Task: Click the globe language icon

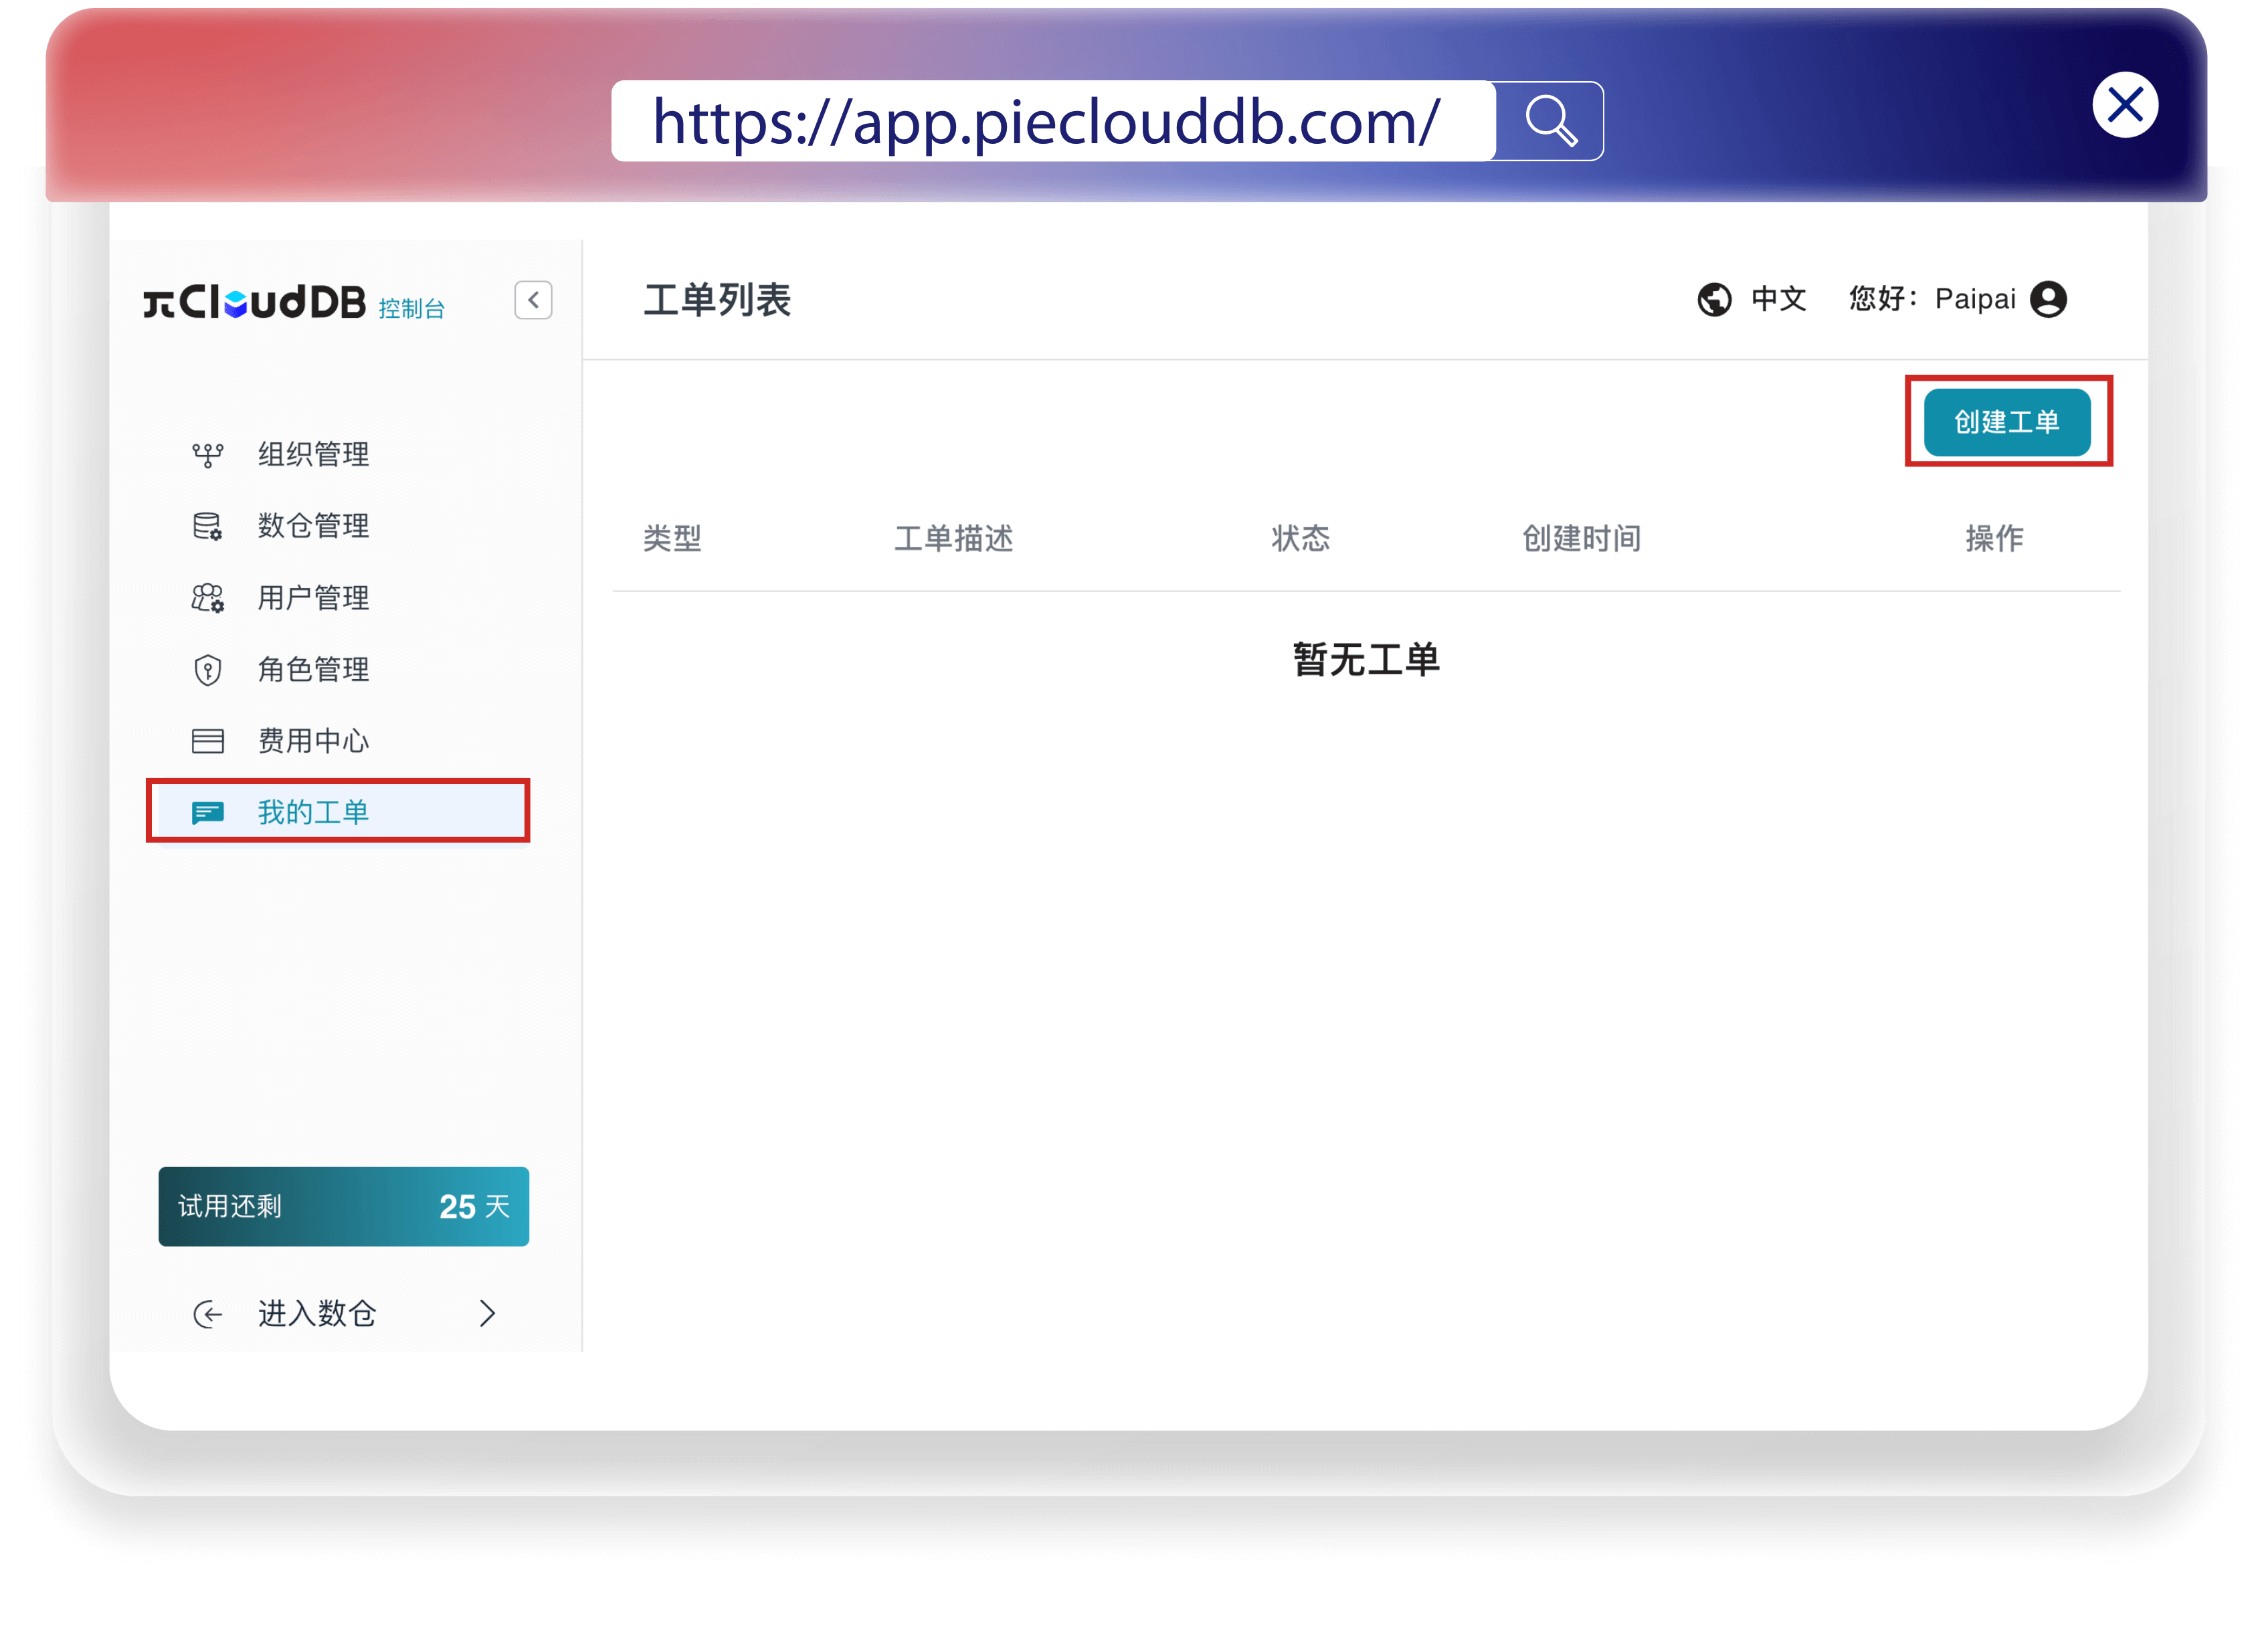Action: tap(1714, 299)
